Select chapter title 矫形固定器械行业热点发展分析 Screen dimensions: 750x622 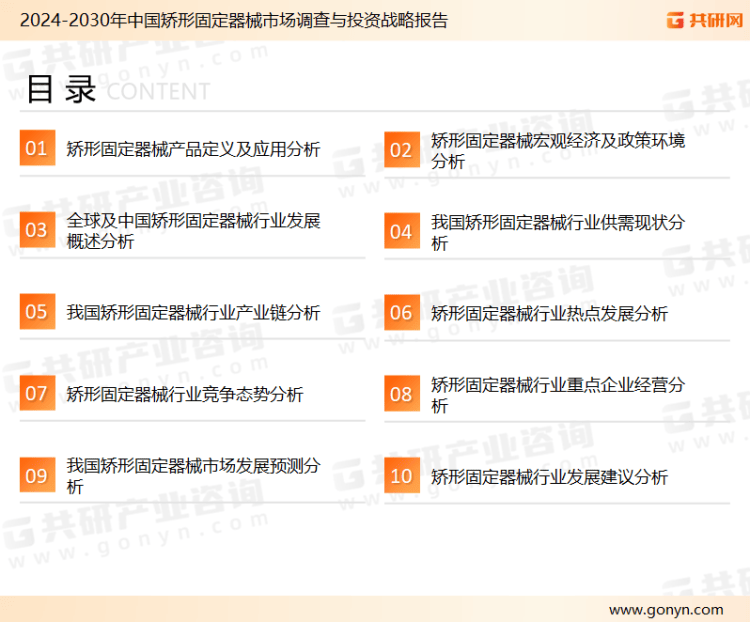coord(549,313)
